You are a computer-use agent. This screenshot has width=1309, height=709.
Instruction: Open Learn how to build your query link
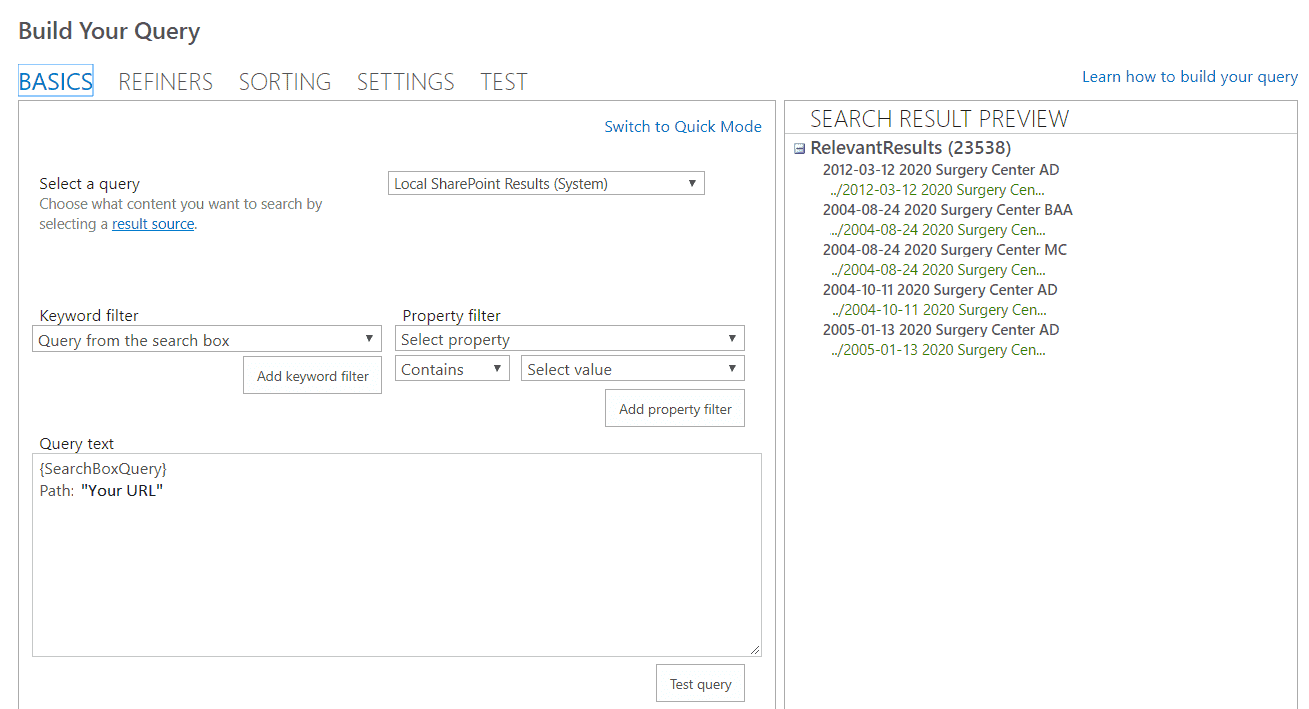coord(1190,77)
